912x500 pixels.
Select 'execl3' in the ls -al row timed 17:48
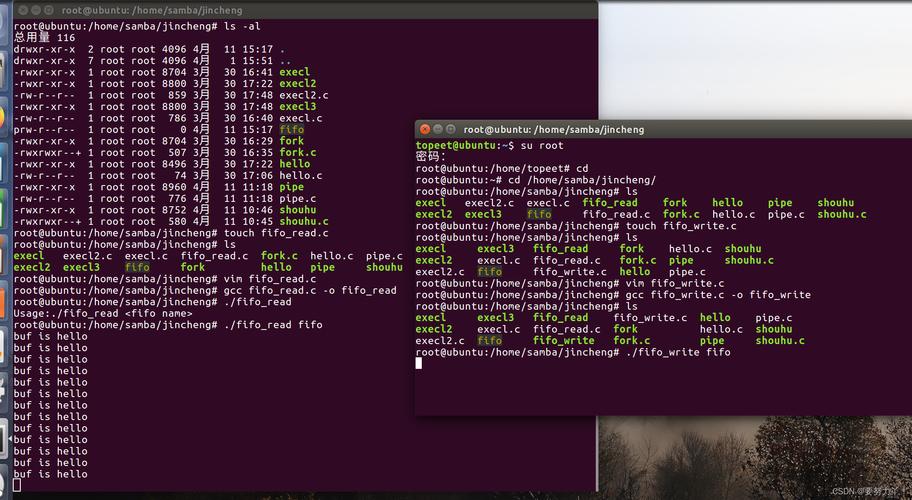click(298, 106)
